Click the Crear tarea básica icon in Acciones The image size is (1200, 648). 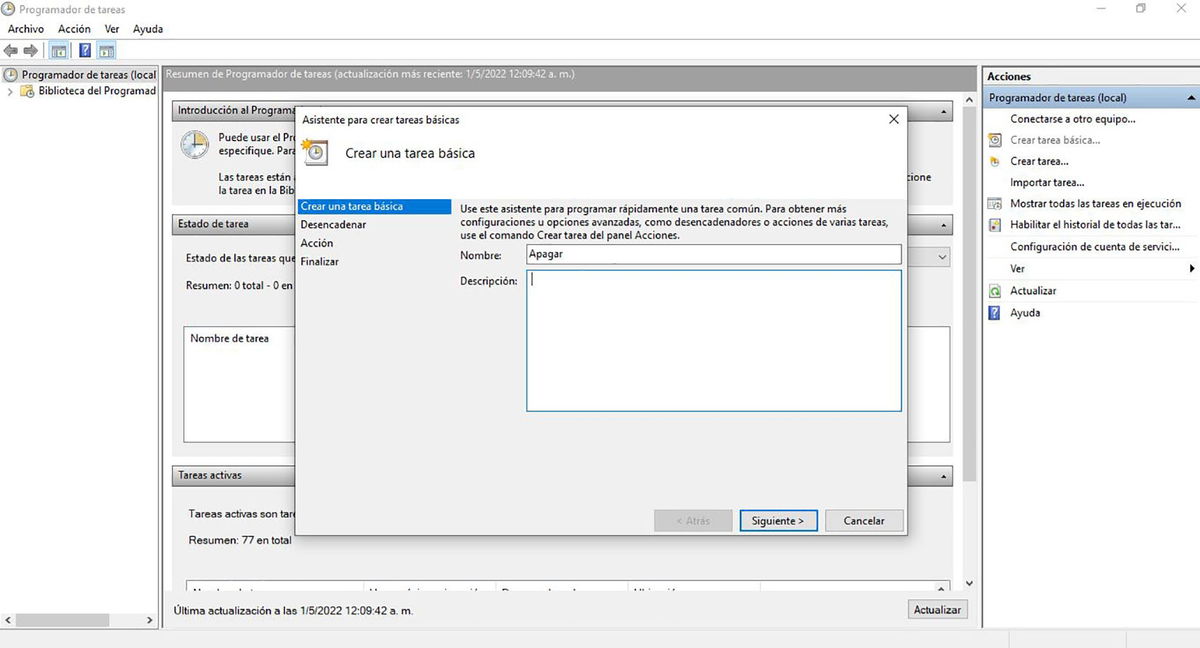(x=994, y=140)
